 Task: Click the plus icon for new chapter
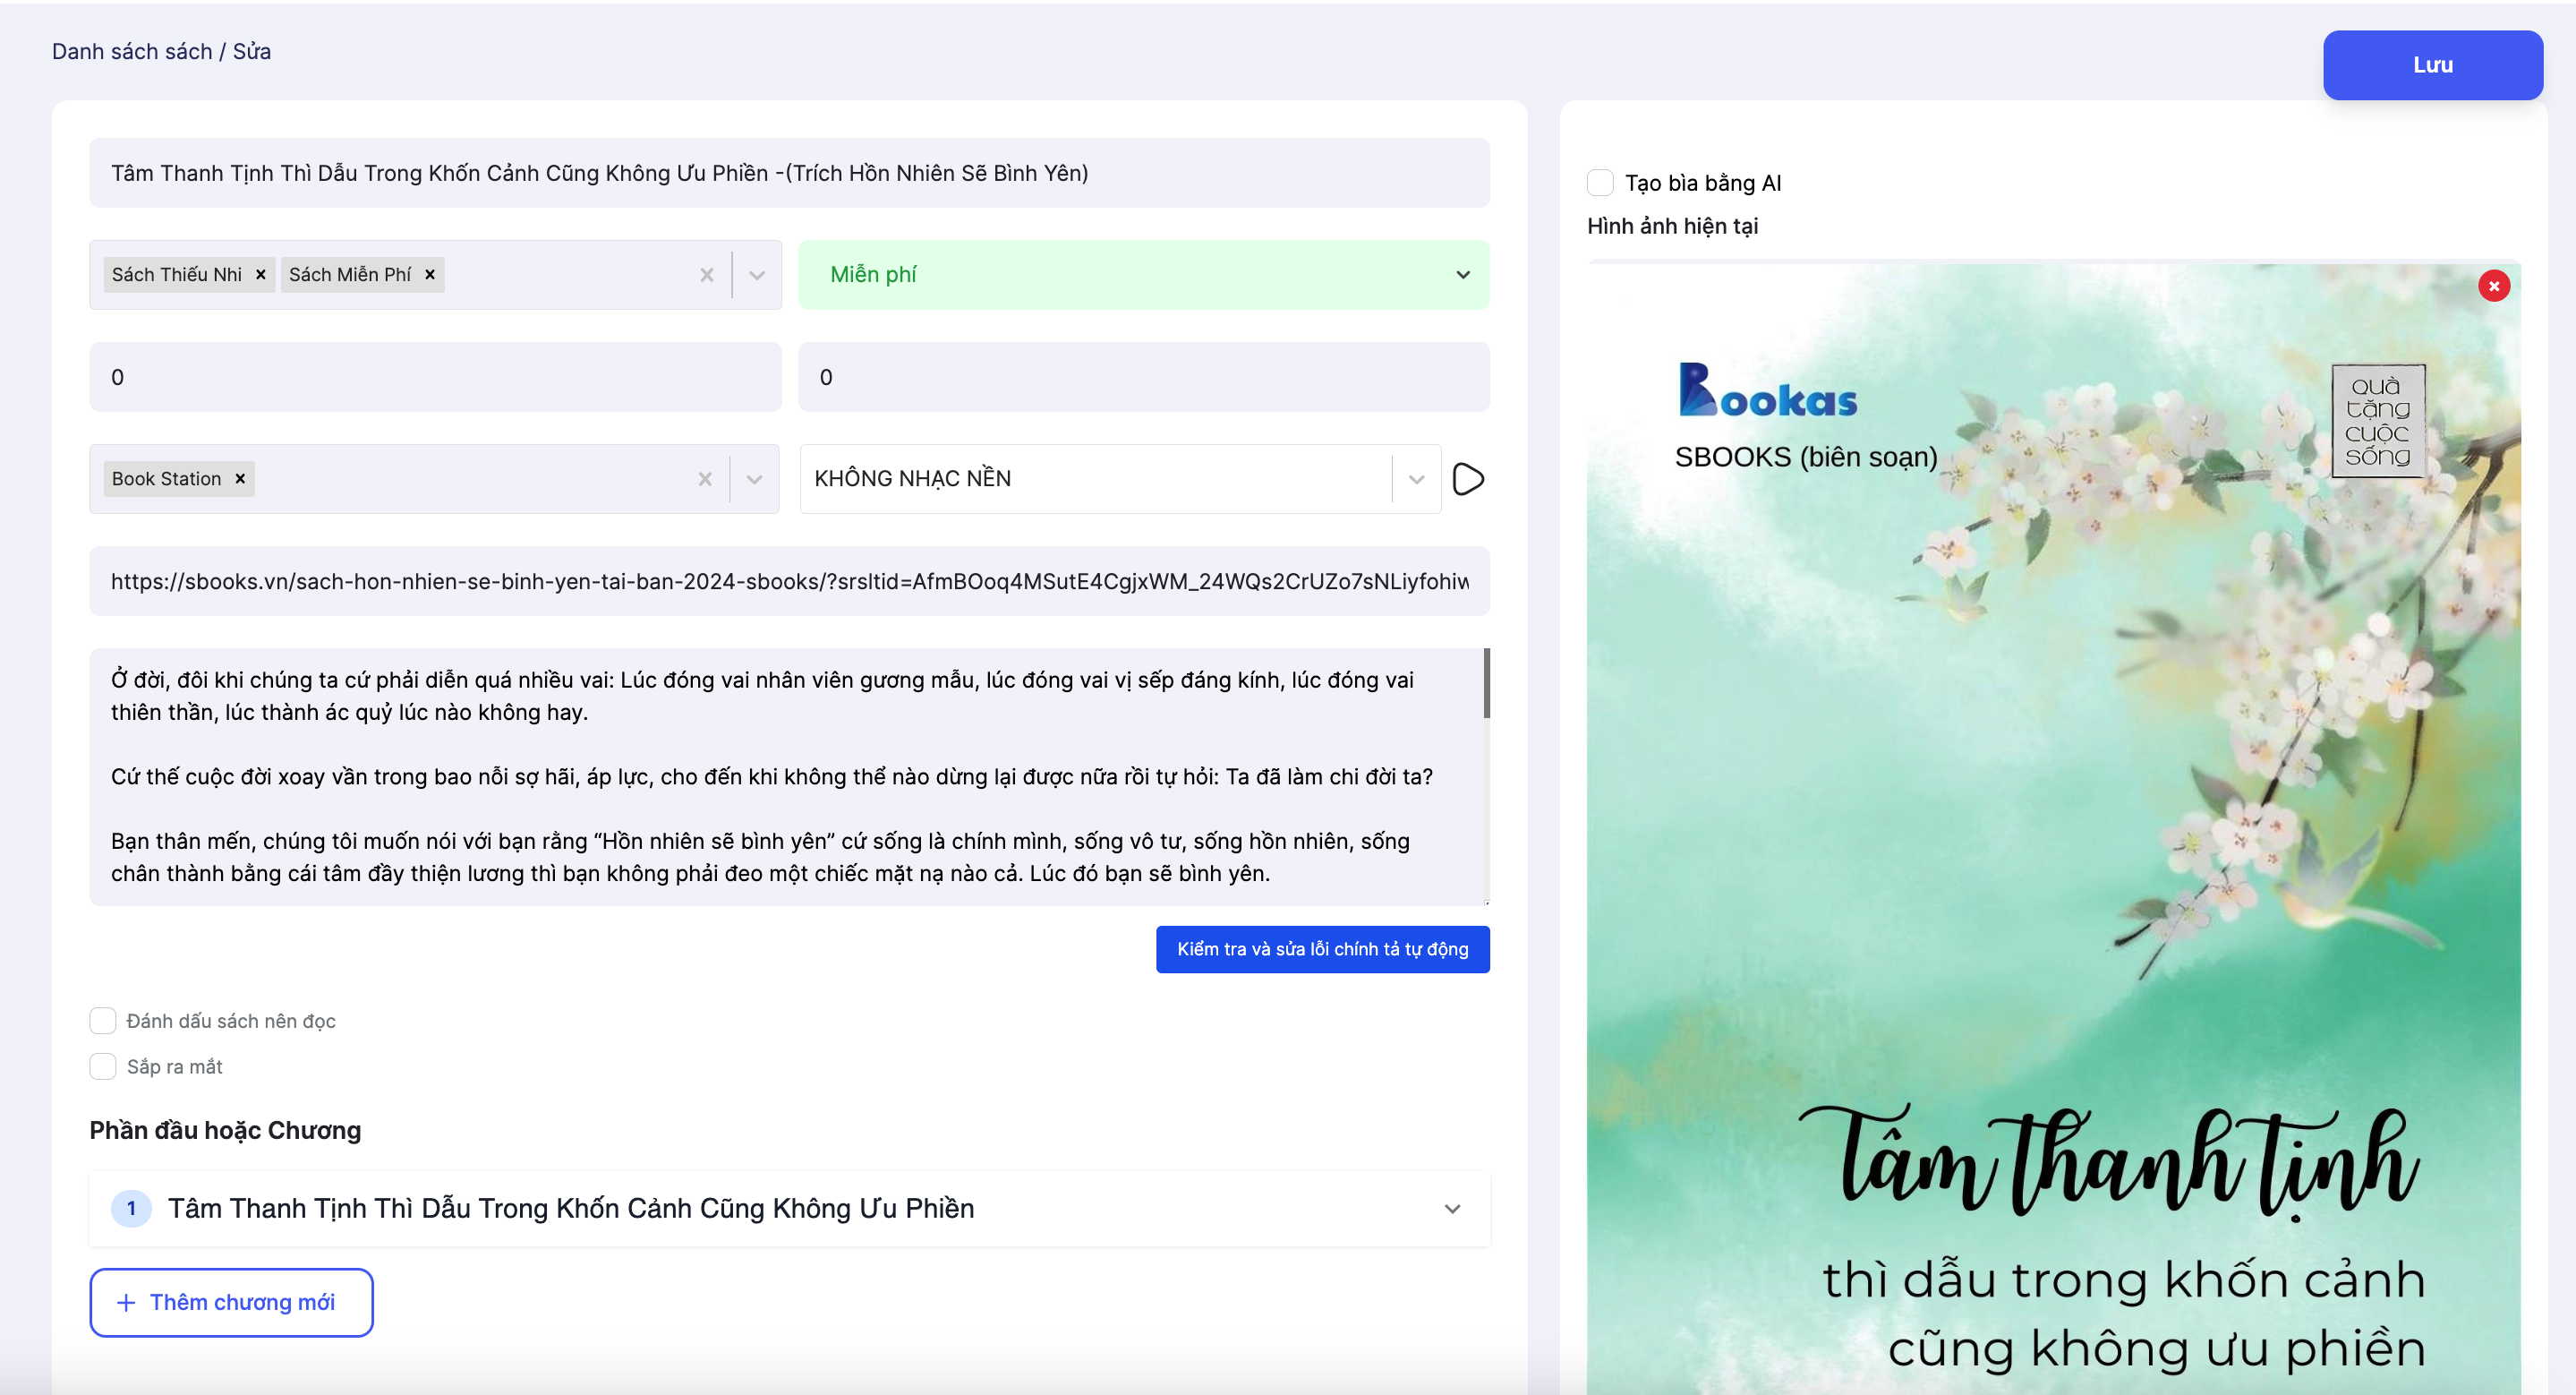126,1302
